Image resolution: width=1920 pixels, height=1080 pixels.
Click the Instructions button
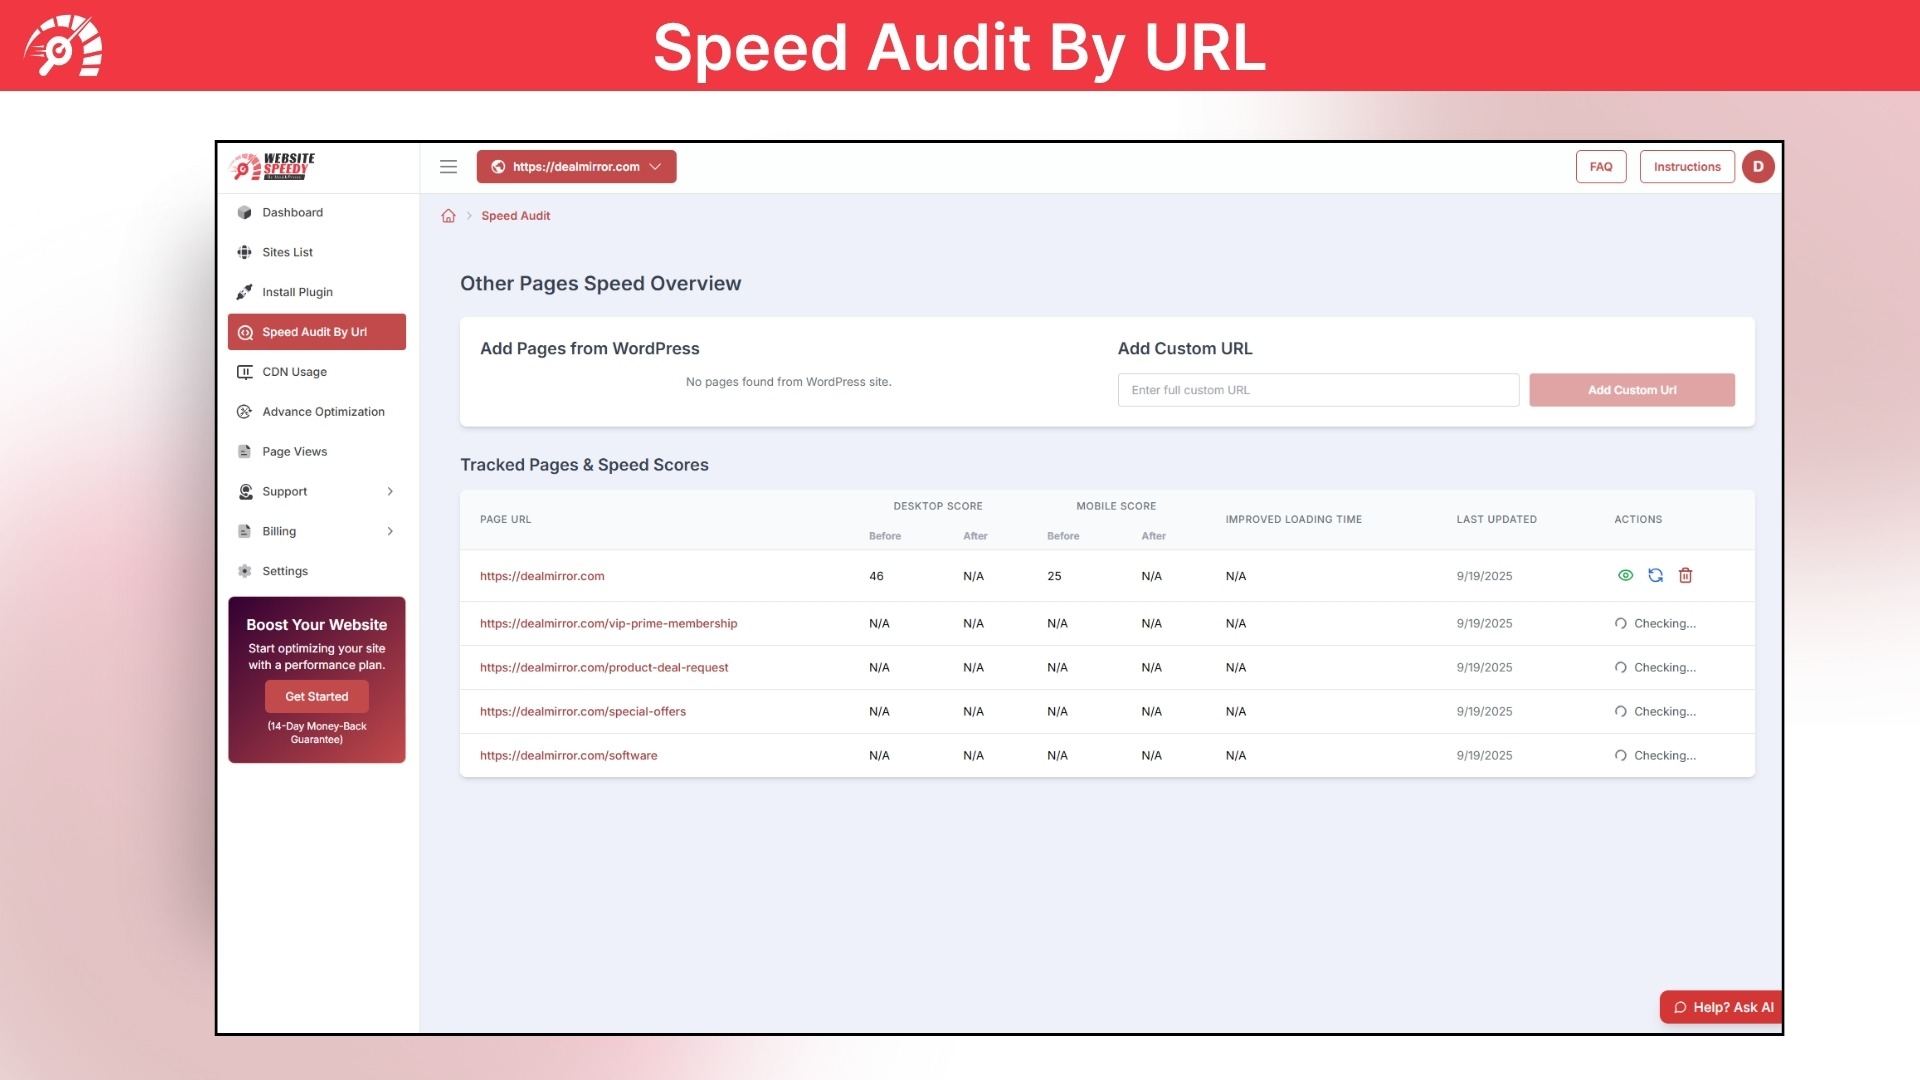pyautogui.click(x=1686, y=166)
